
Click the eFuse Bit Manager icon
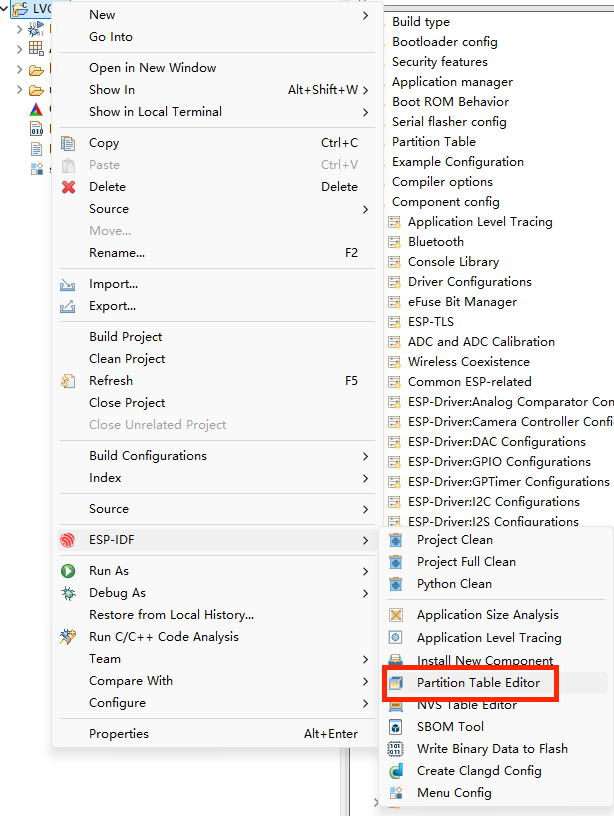coord(395,302)
